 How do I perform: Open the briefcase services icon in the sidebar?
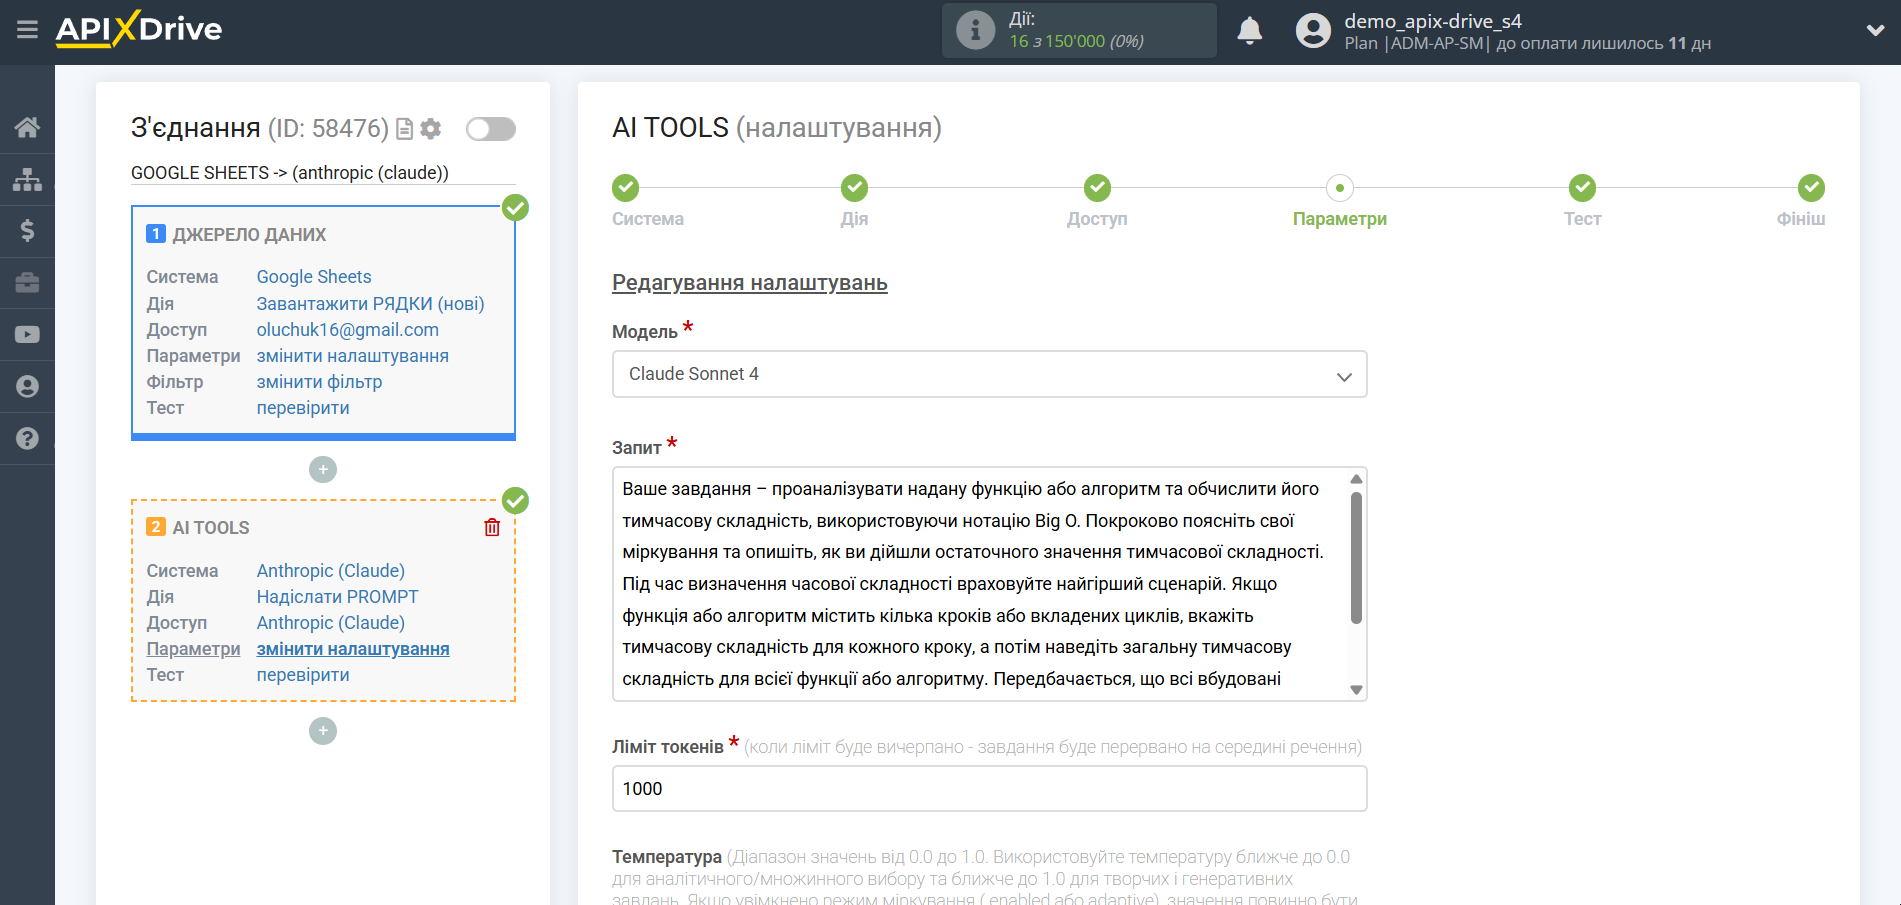[x=27, y=283]
